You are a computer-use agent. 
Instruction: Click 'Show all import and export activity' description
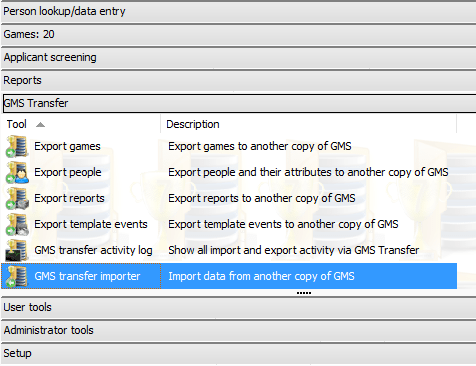tap(294, 250)
